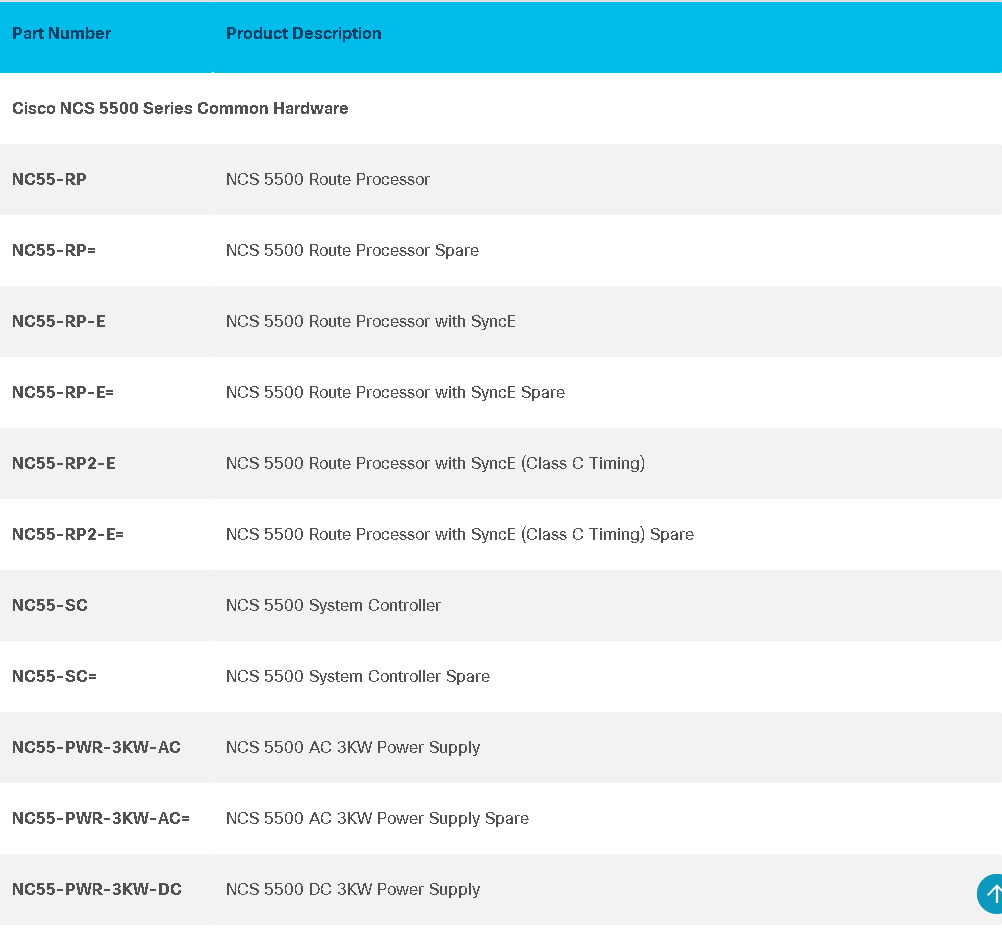Select part number NC55-PWR-3KW-DC
1002x928 pixels.
97,888
